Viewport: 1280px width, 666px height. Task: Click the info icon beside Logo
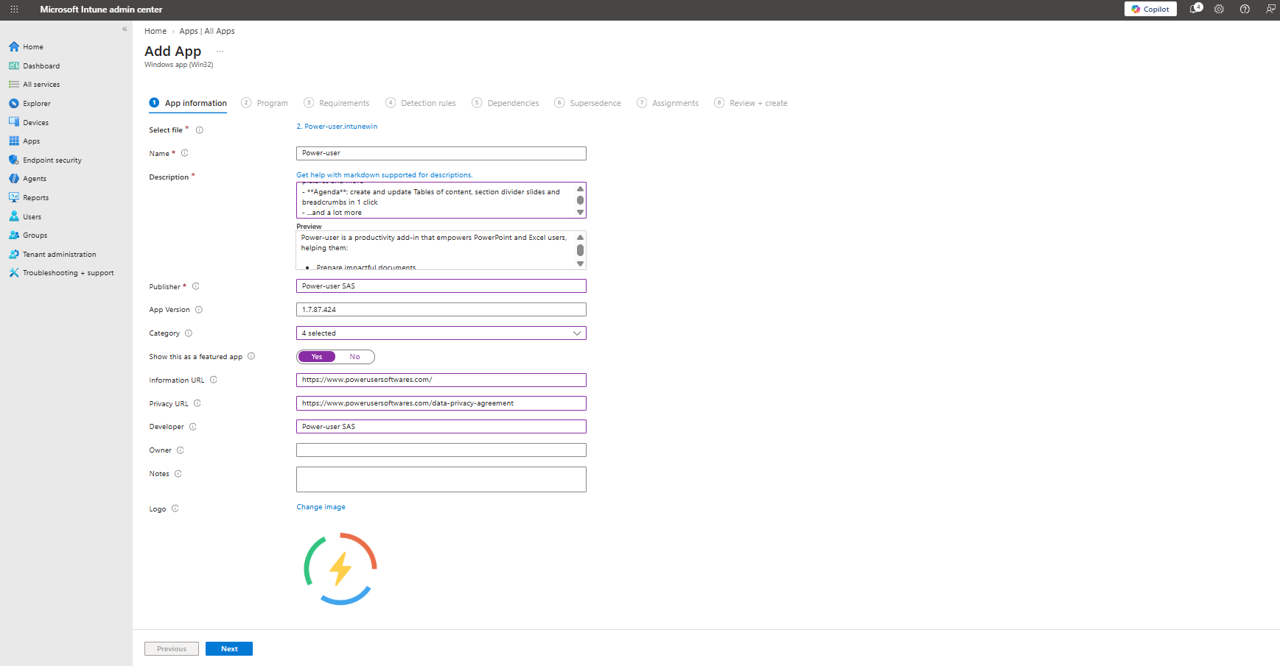point(175,508)
